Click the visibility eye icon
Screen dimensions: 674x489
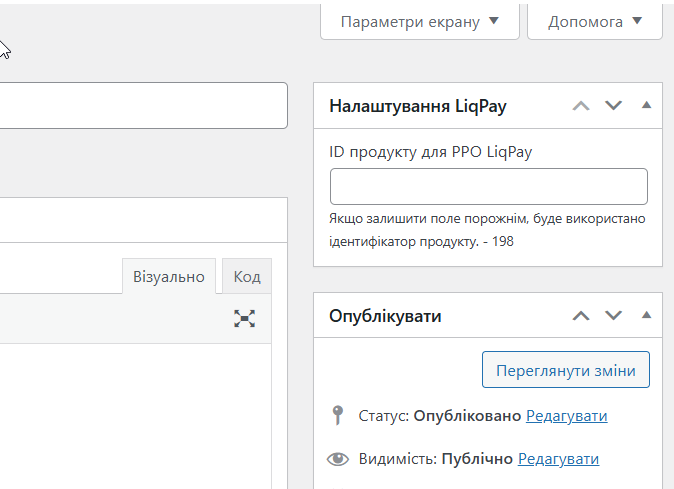338,459
